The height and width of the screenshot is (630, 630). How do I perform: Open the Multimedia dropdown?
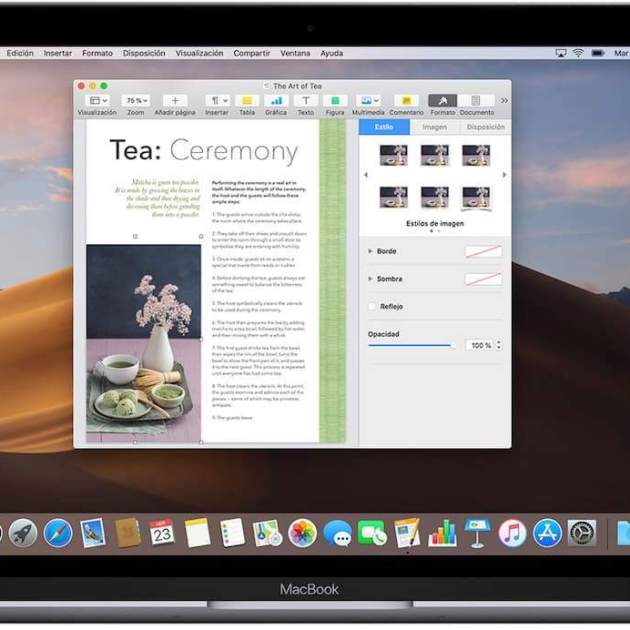369,101
